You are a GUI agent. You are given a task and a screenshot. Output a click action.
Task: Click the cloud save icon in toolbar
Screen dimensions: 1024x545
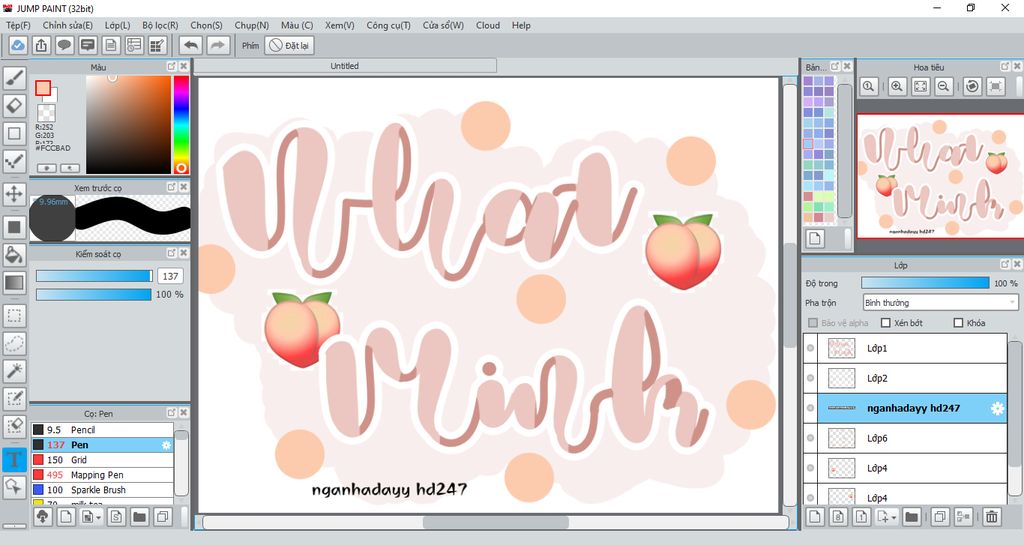[18, 46]
